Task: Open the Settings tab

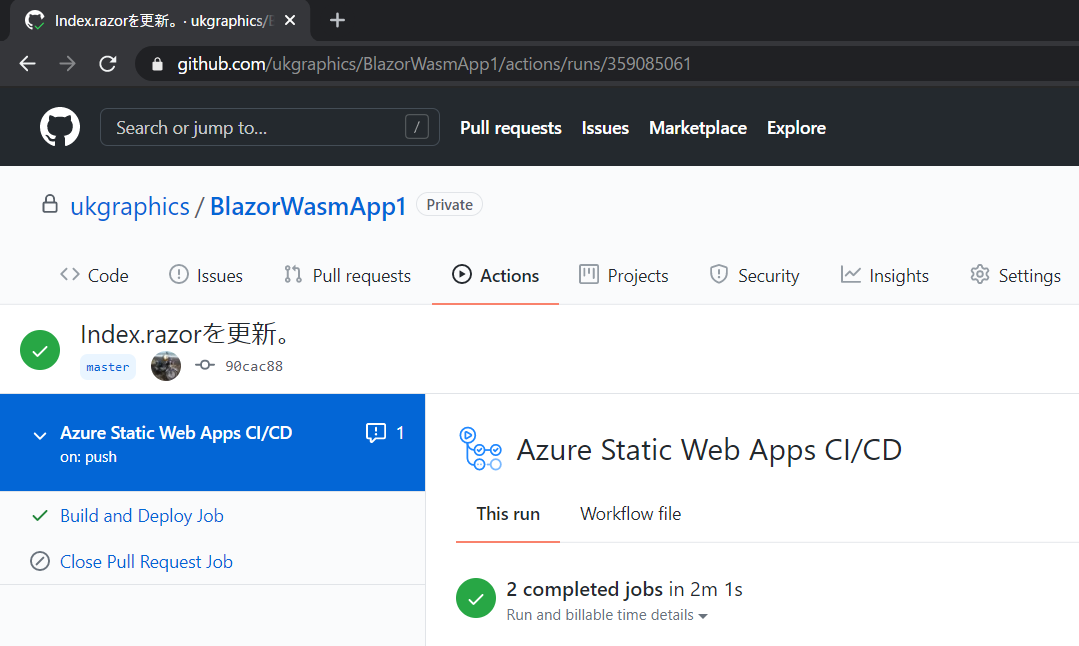Action: (1015, 276)
